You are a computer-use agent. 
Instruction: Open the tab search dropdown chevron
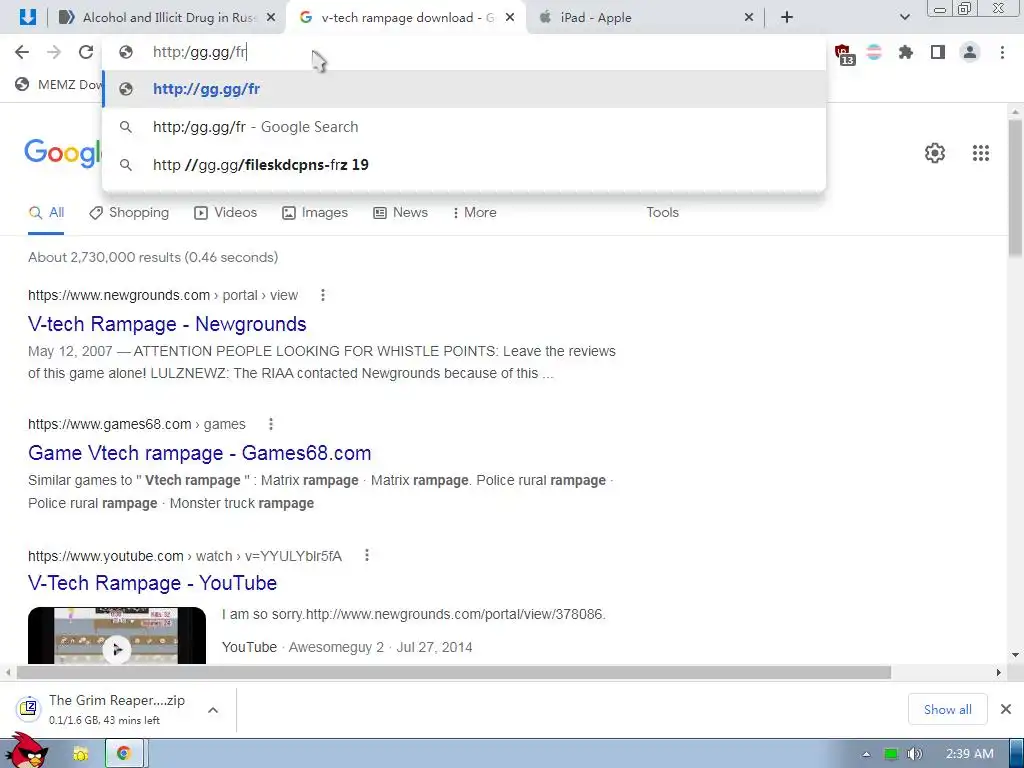coord(904,18)
